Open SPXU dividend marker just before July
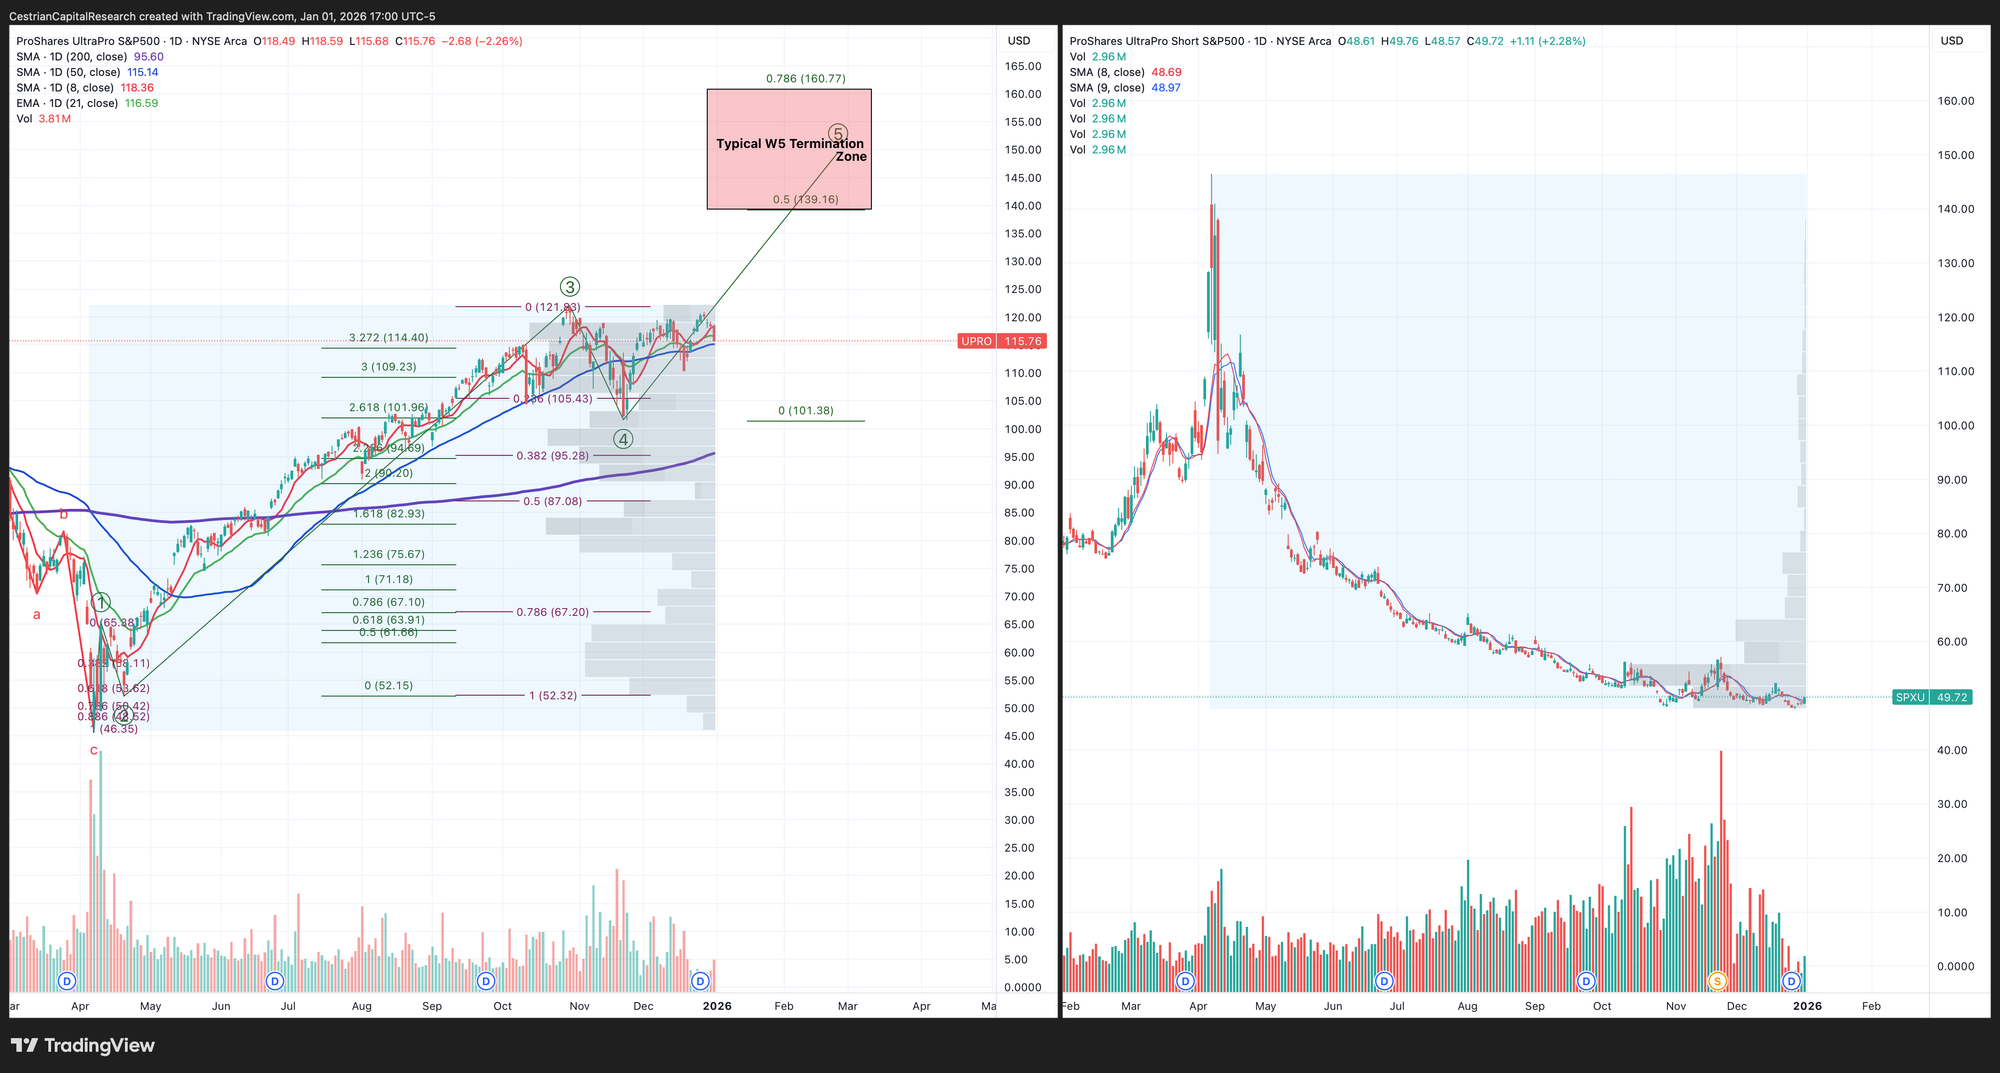Viewport: 2000px width, 1073px height. [x=1384, y=980]
